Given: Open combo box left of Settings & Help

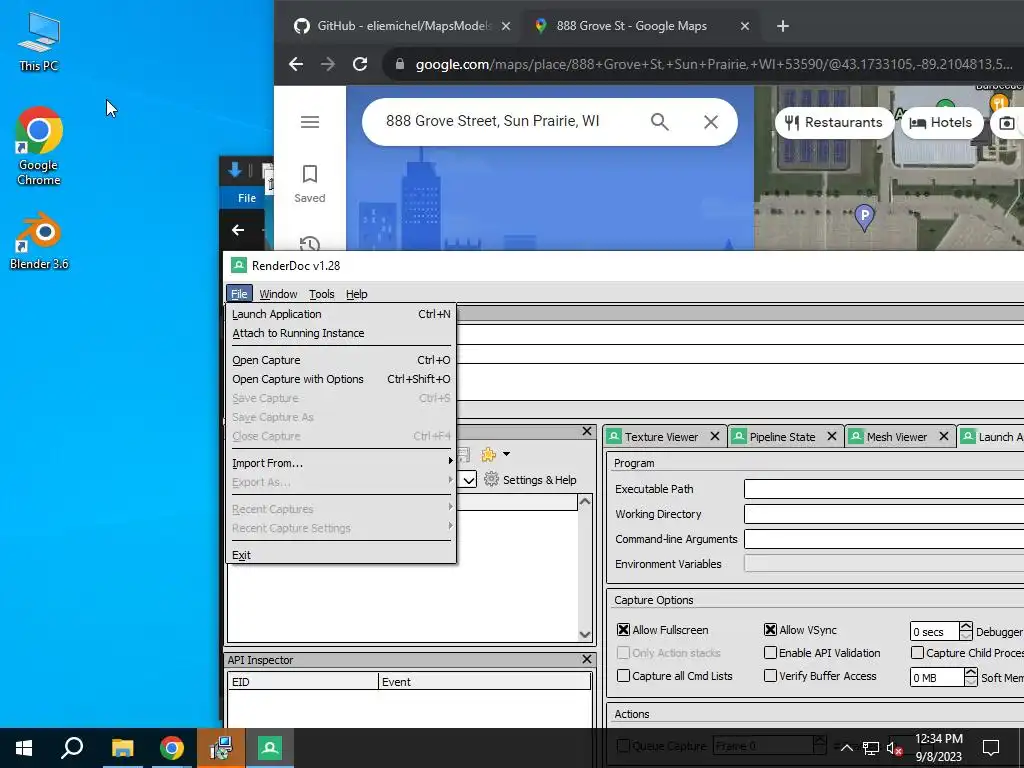Looking at the screenshot, I should tap(468, 480).
